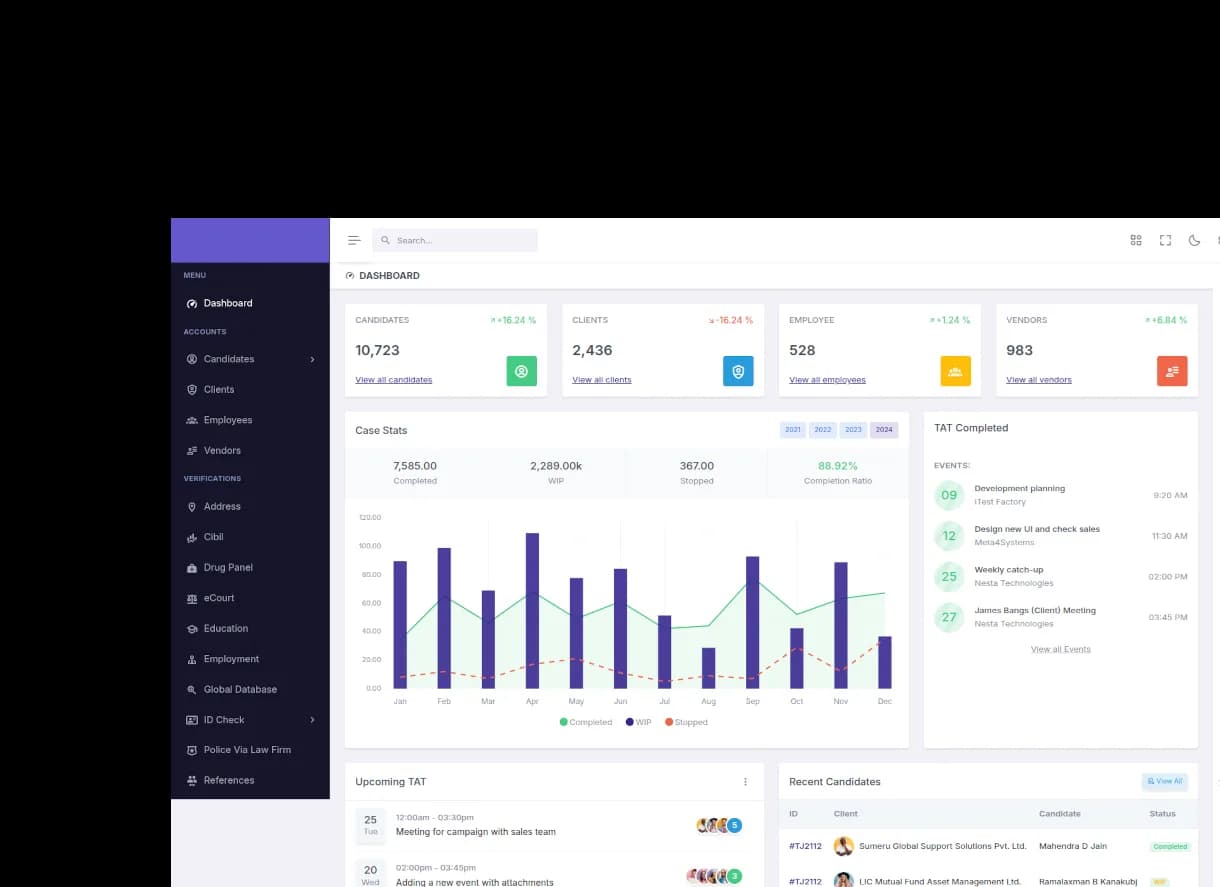1220x887 pixels.
Task: Click the Vendors sidebar icon
Action: click(192, 451)
